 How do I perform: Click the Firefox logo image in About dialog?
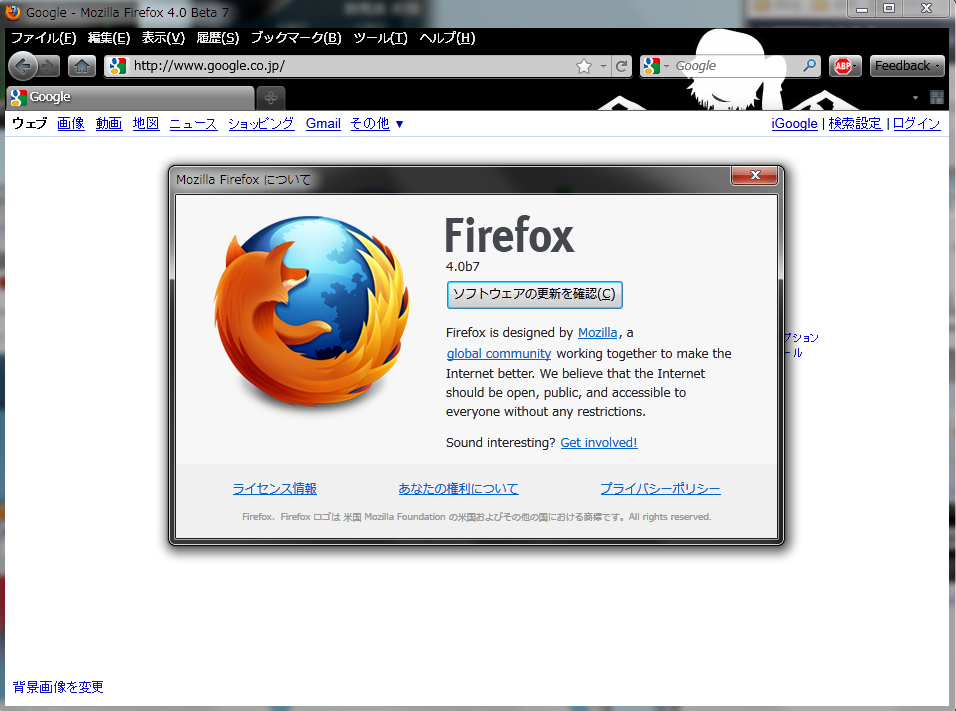point(312,312)
